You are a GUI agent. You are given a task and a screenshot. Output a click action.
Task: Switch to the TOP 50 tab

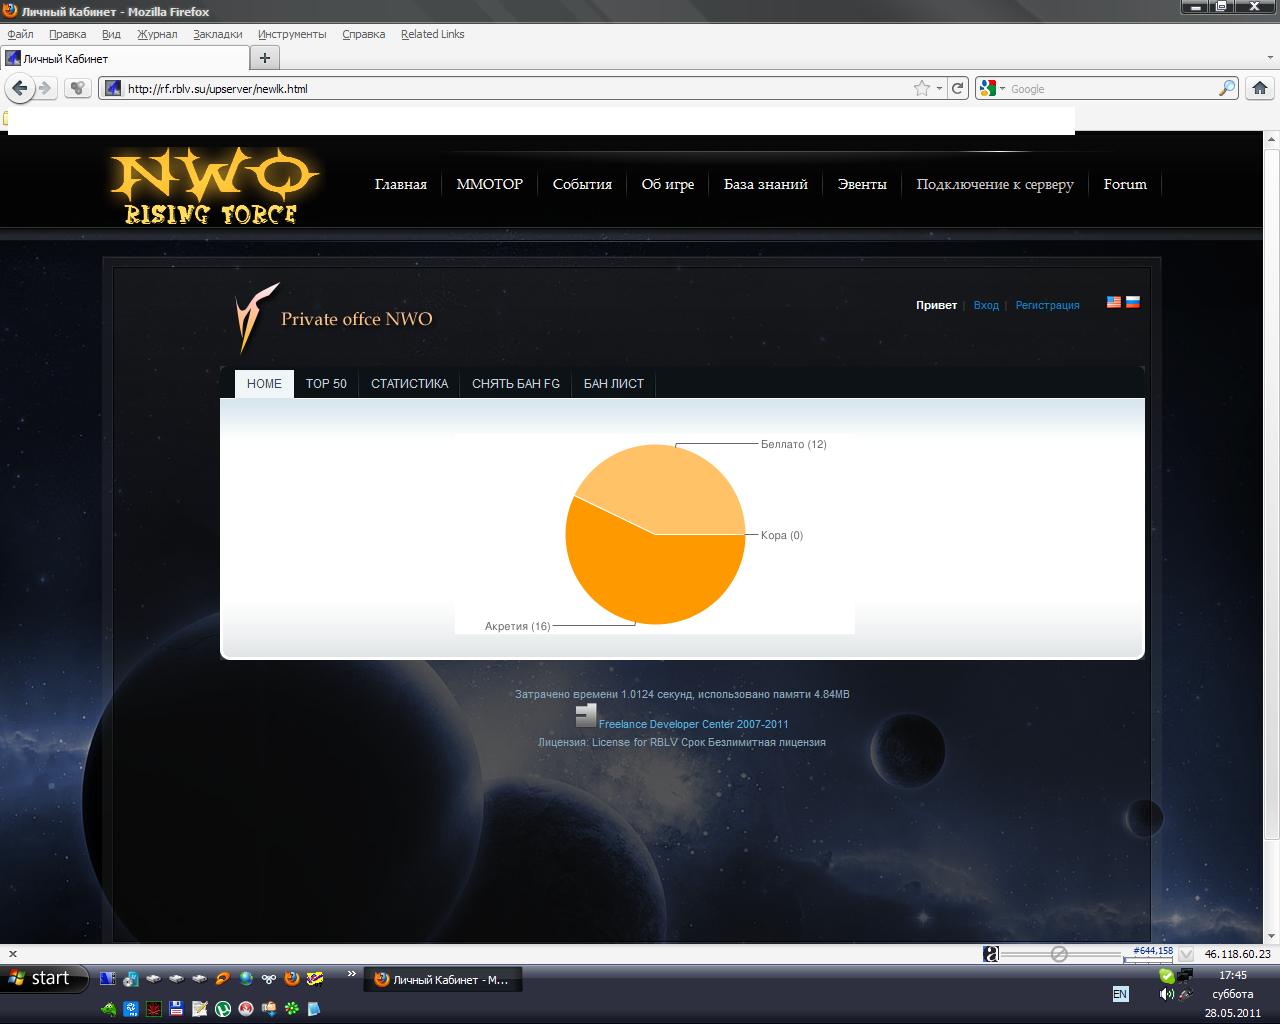326,384
